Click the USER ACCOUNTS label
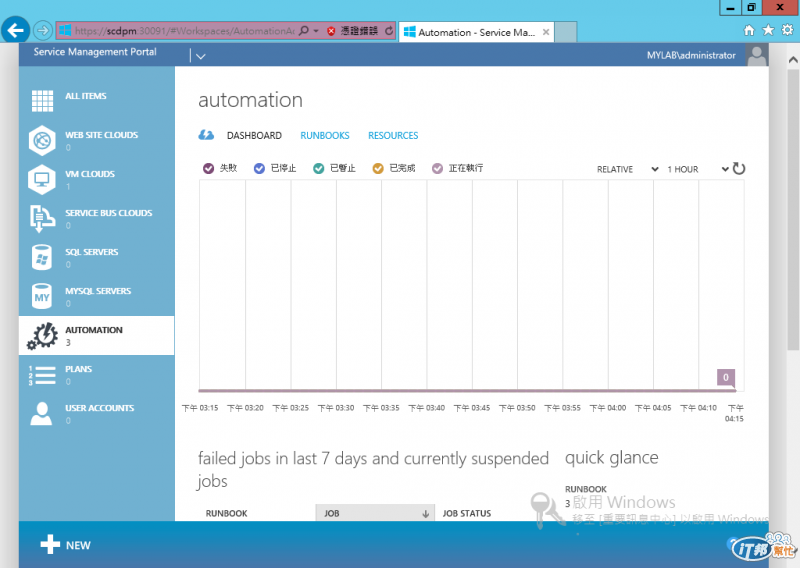This screenshot has width=800, height=568. (x=99, y=408)
